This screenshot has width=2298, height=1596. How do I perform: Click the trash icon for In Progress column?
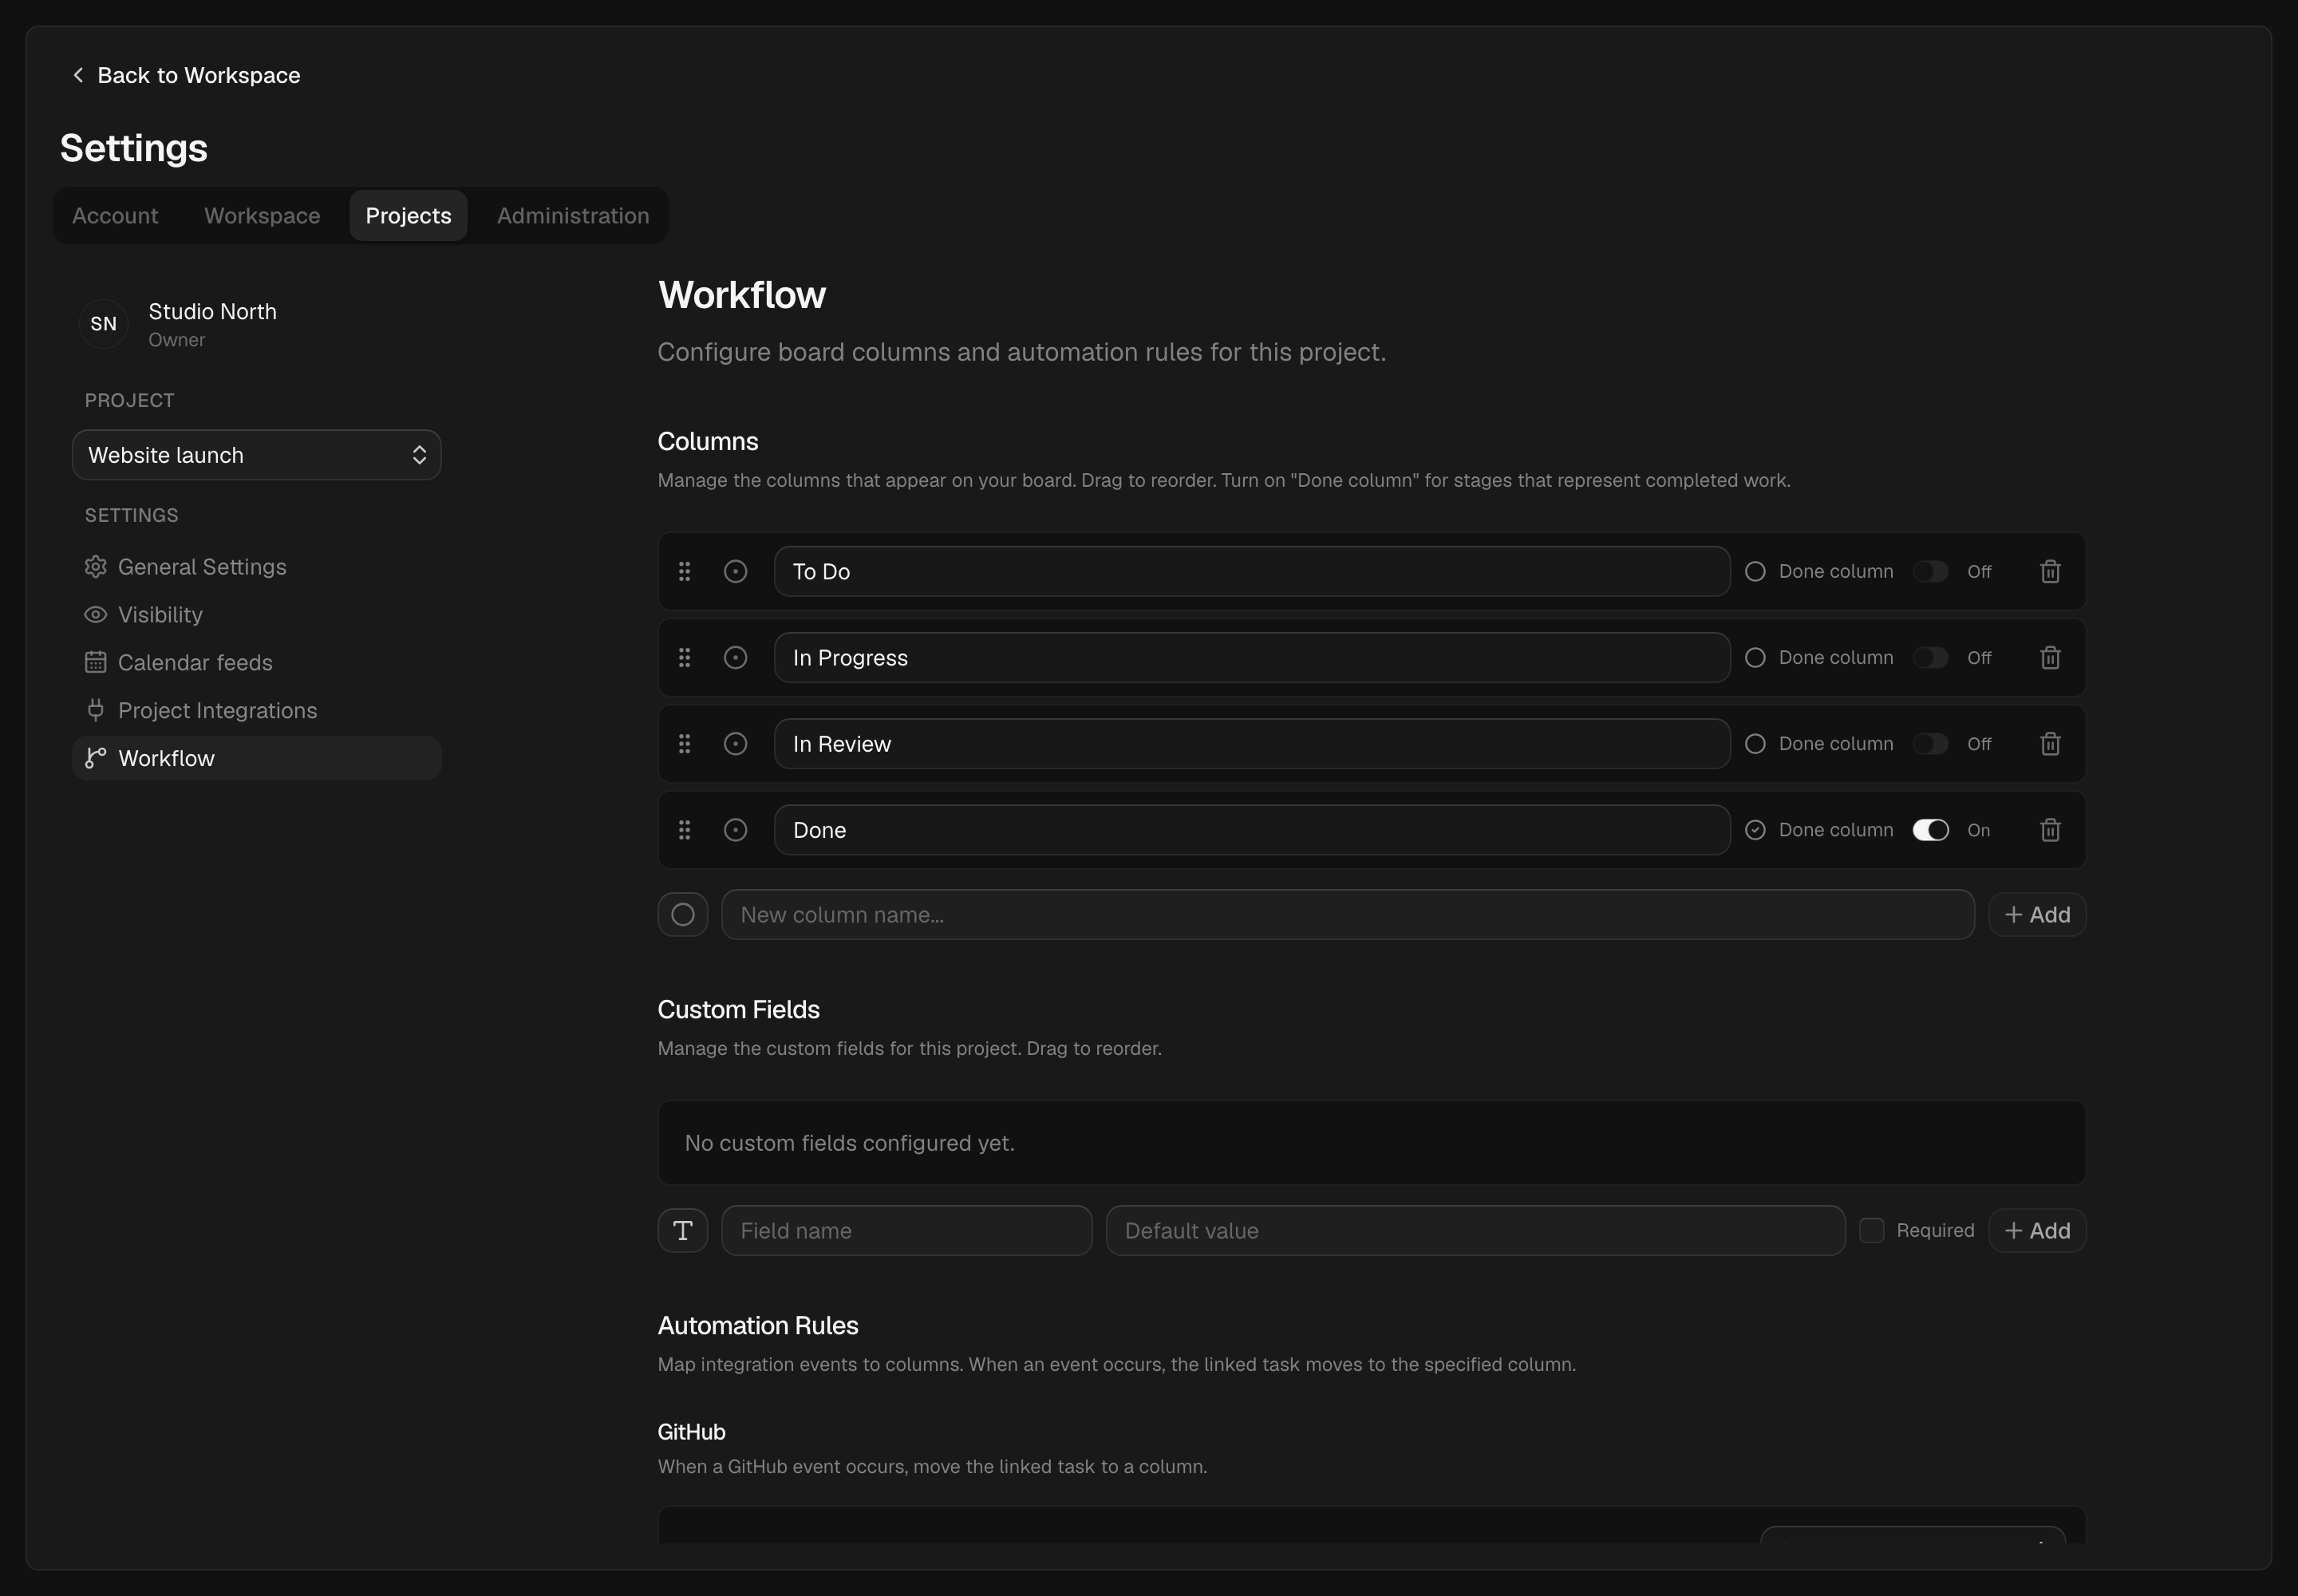click(2050, 657)
